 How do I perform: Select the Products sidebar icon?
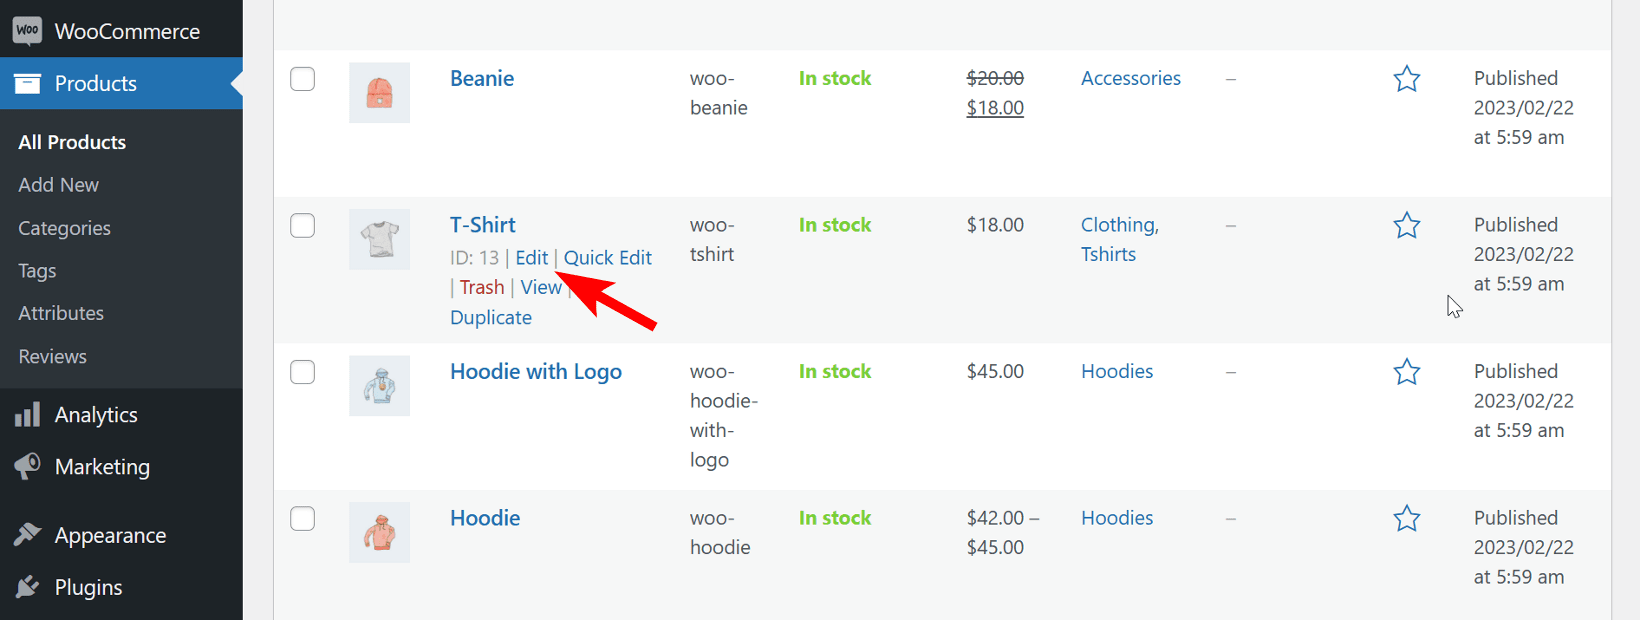[25, 83]
